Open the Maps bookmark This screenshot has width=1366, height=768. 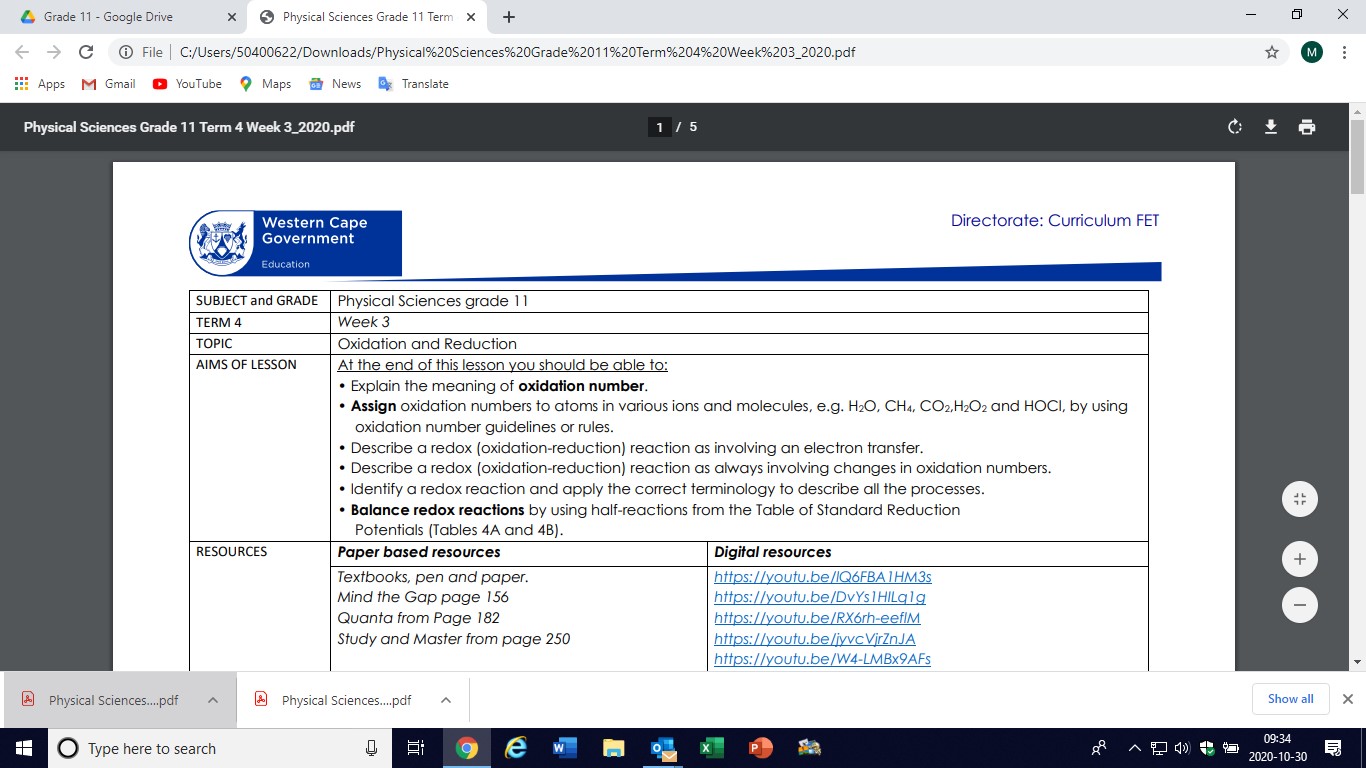(x=265, y=84)
